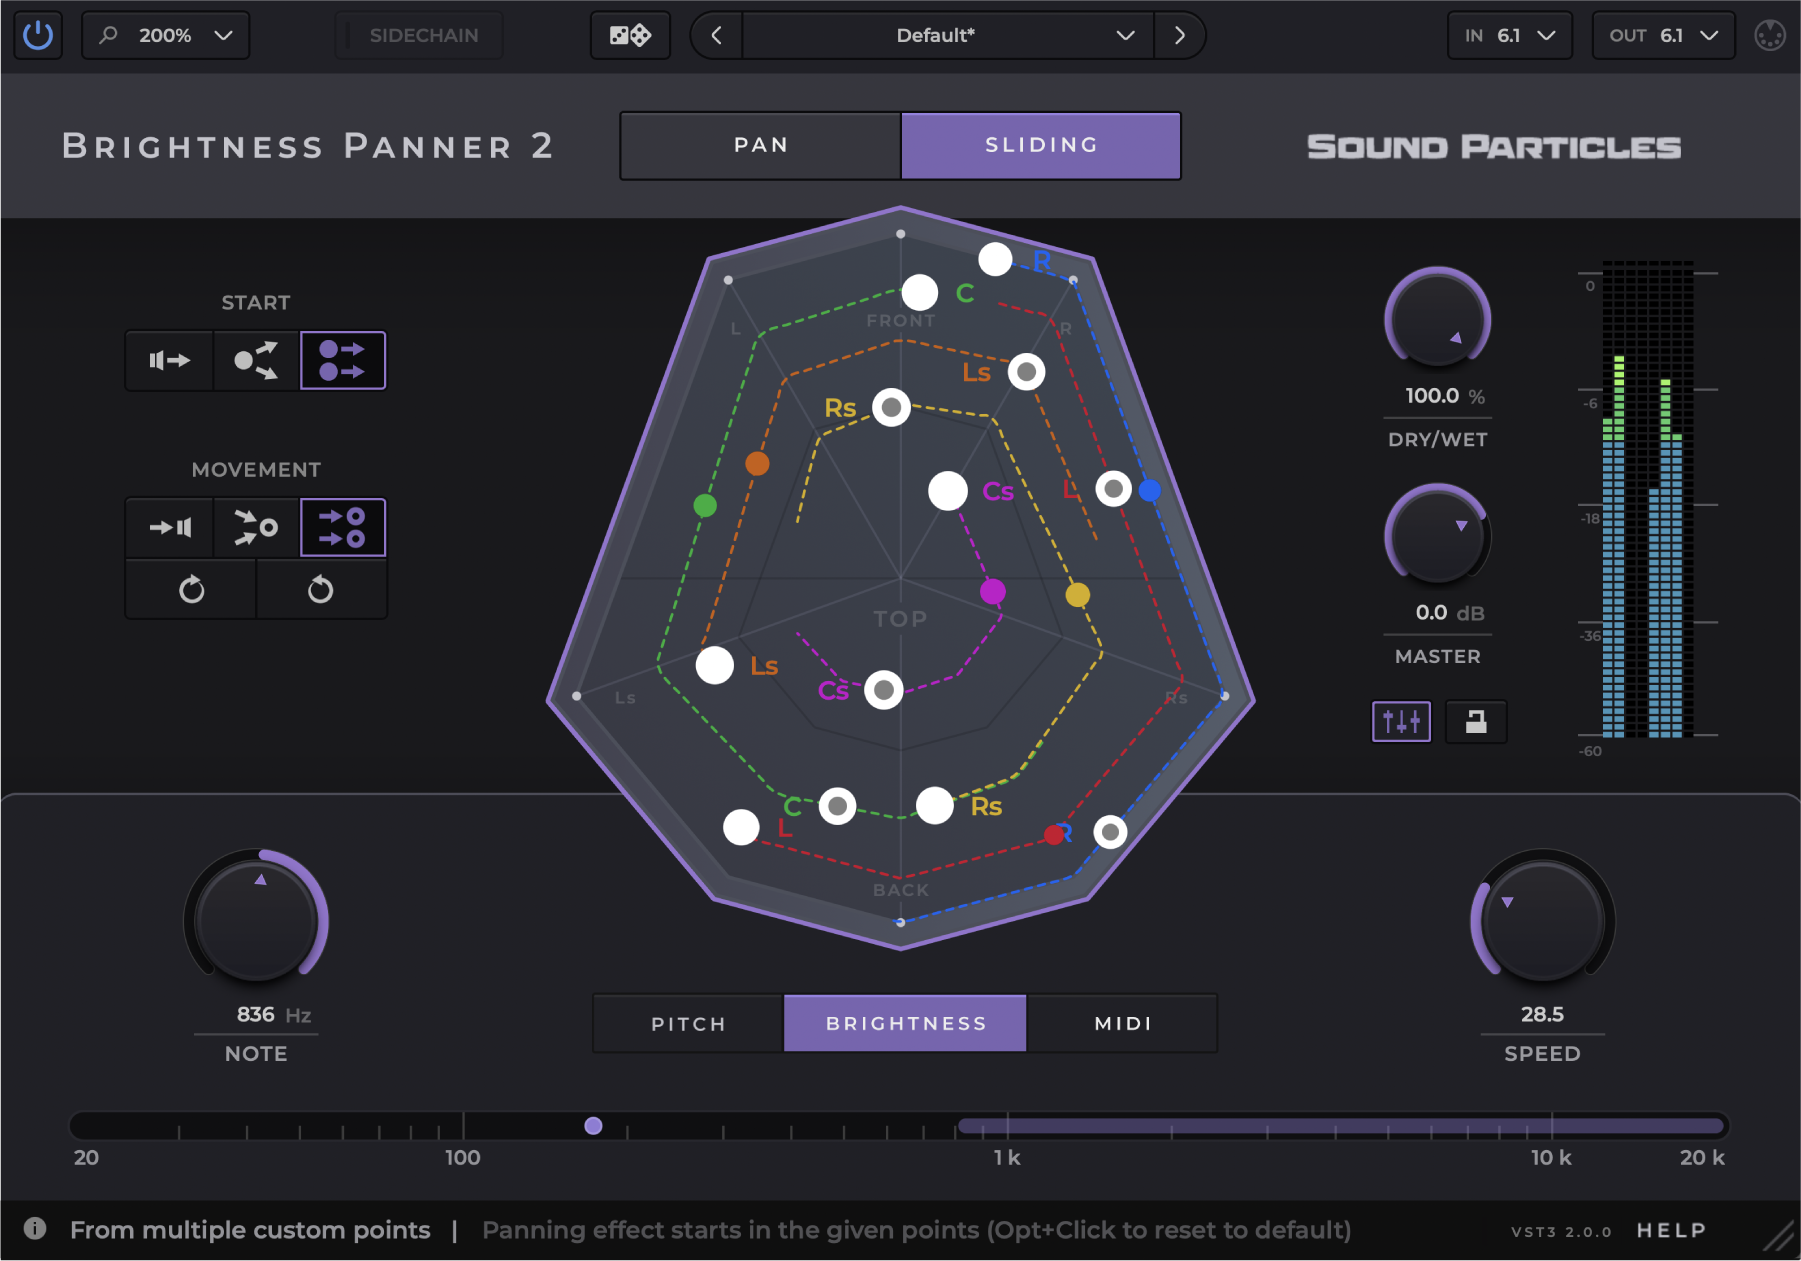Open the HELP link
This screenshot has width=1801, height=1261.
[1671, 1231]
